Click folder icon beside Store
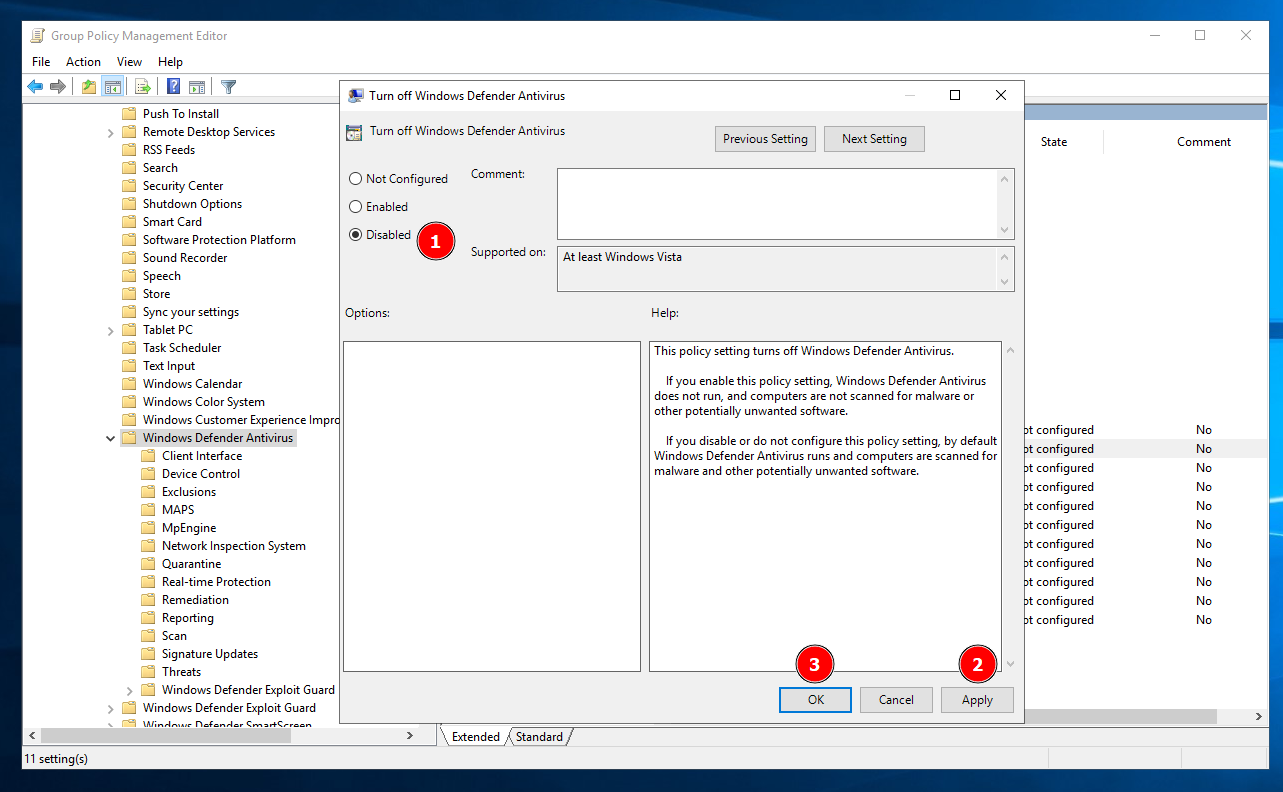This screenshot has width=1283, height=792. tap(129, 294)
